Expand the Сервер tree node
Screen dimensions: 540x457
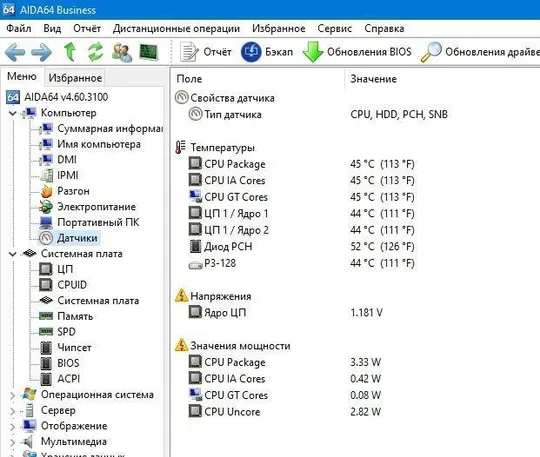12,411
